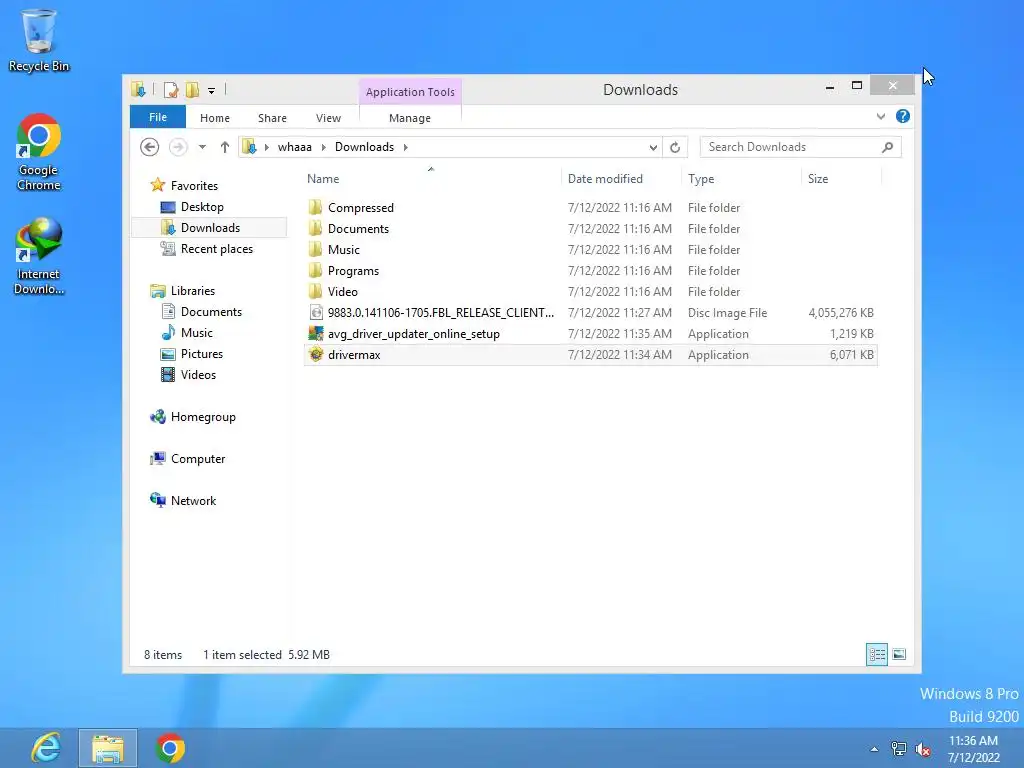Open the File ribbon tab
1024x768 pixels.
(158, 117)
